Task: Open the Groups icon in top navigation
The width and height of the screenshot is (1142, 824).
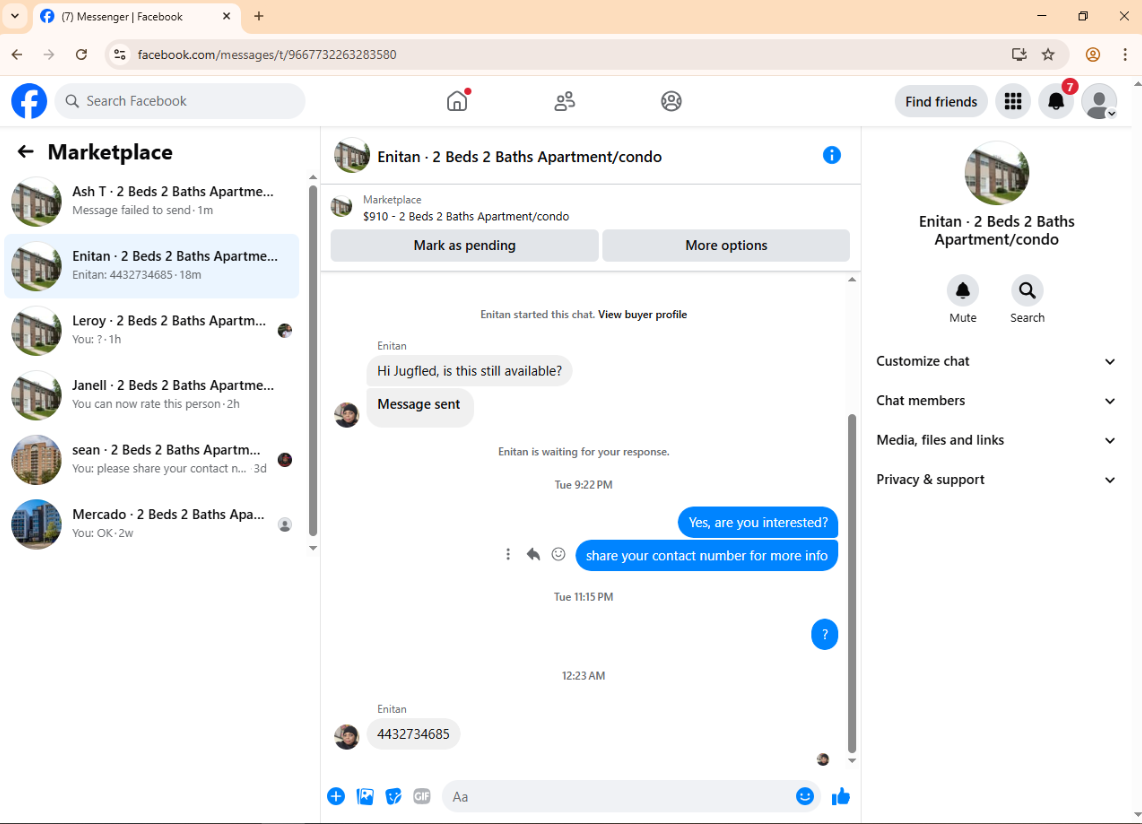Action: (671, 101)
